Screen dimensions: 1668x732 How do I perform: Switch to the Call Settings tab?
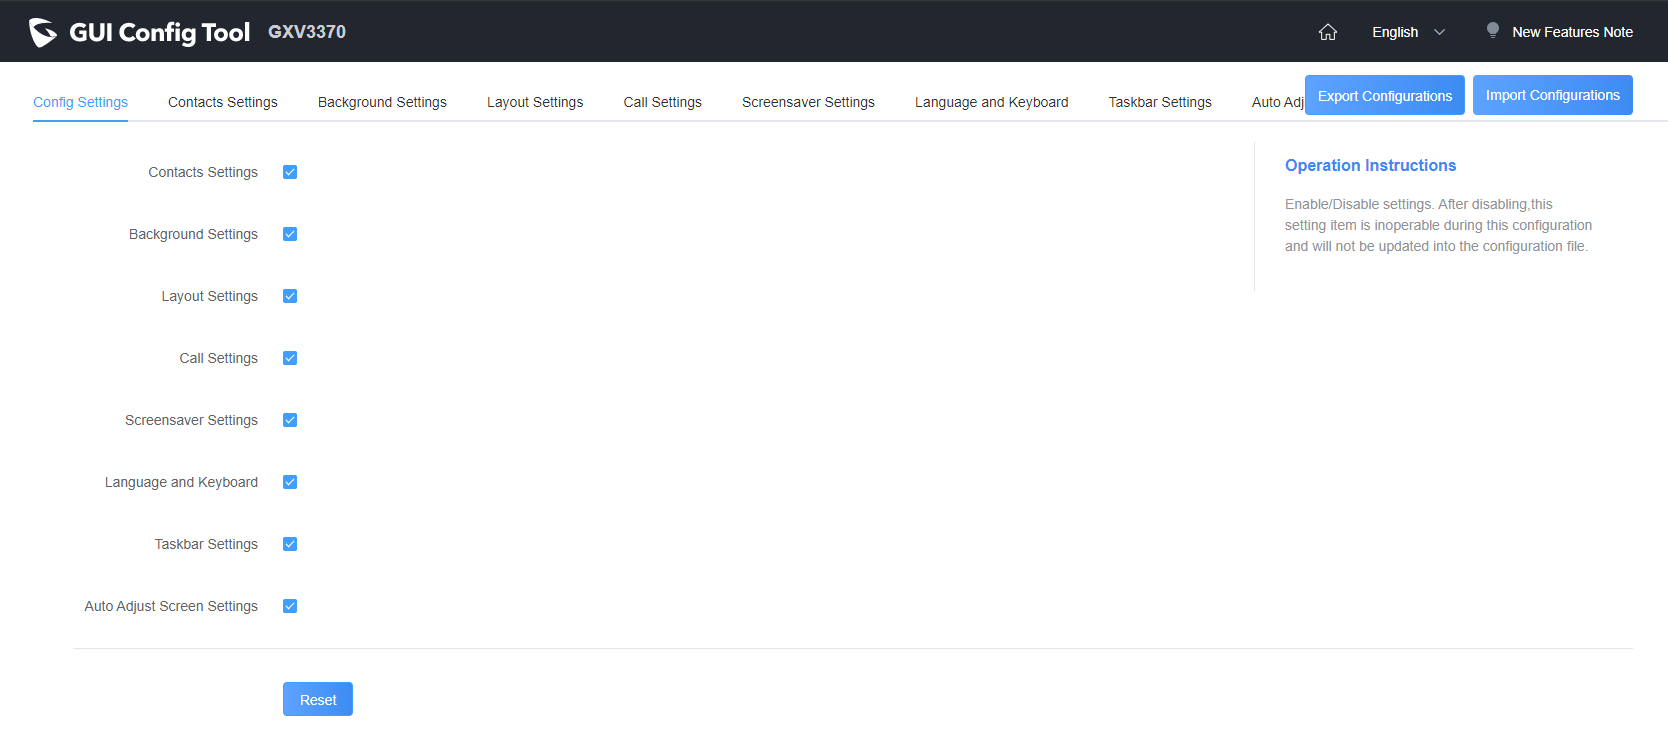662,102
